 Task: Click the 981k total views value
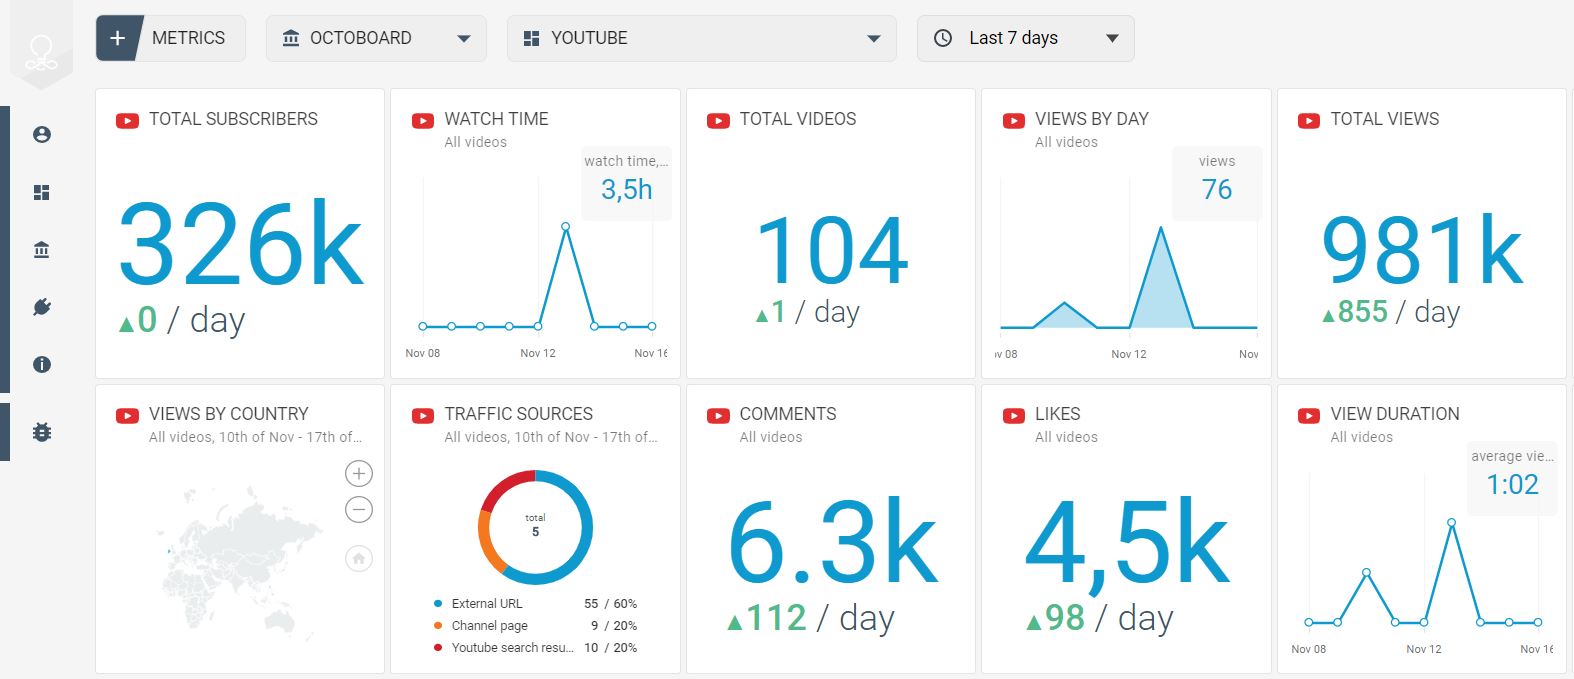pyautogui.click(x=1422, y=250)
